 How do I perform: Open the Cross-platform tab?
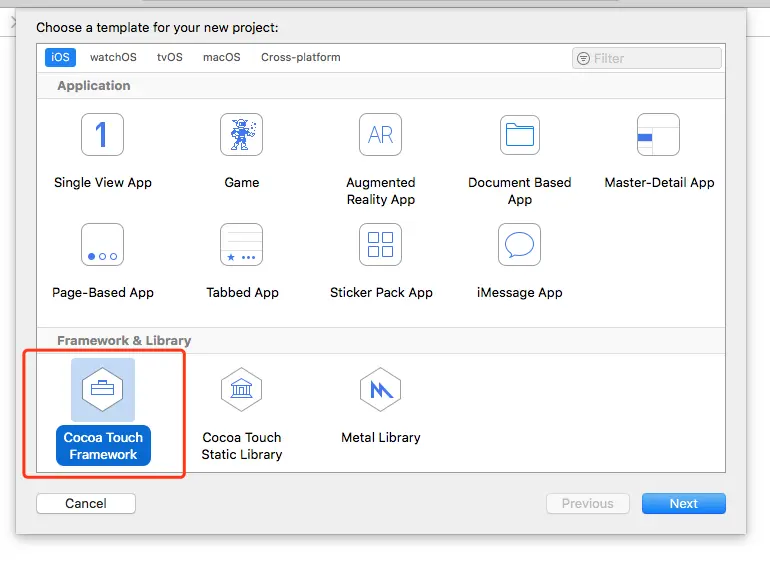click(301, 57)
